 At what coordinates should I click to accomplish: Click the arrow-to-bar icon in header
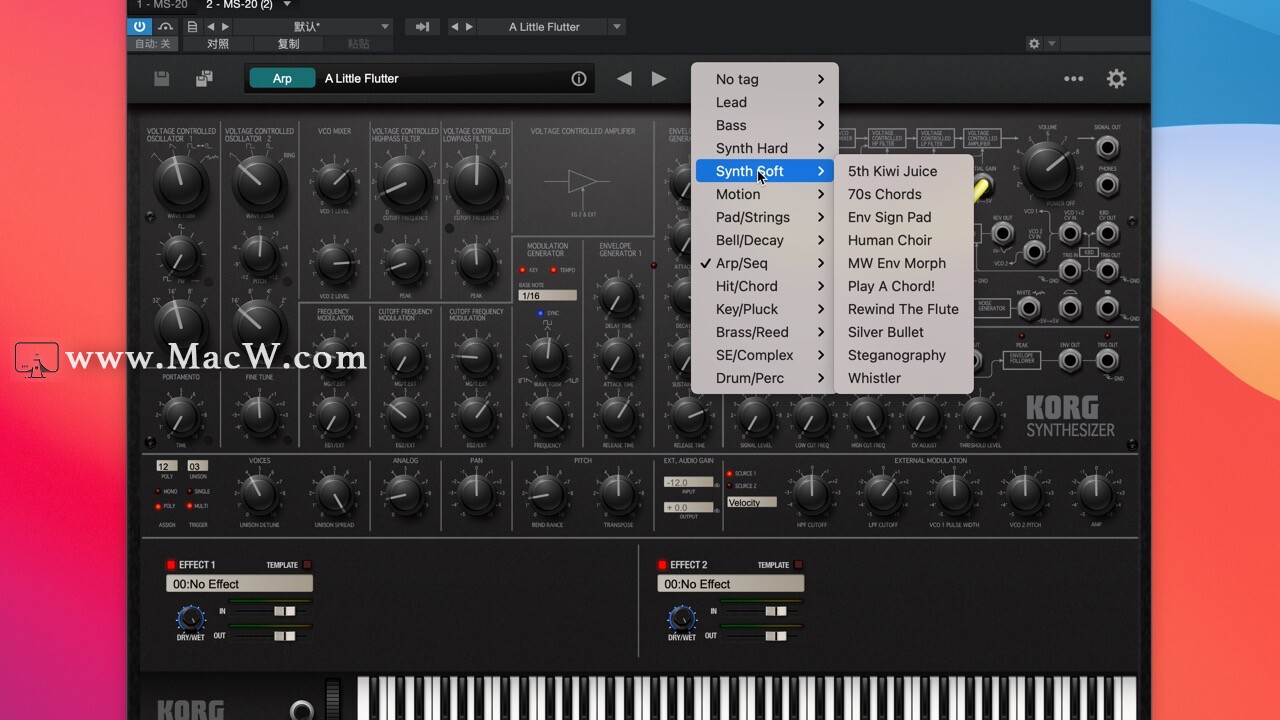tap(422, 27)
